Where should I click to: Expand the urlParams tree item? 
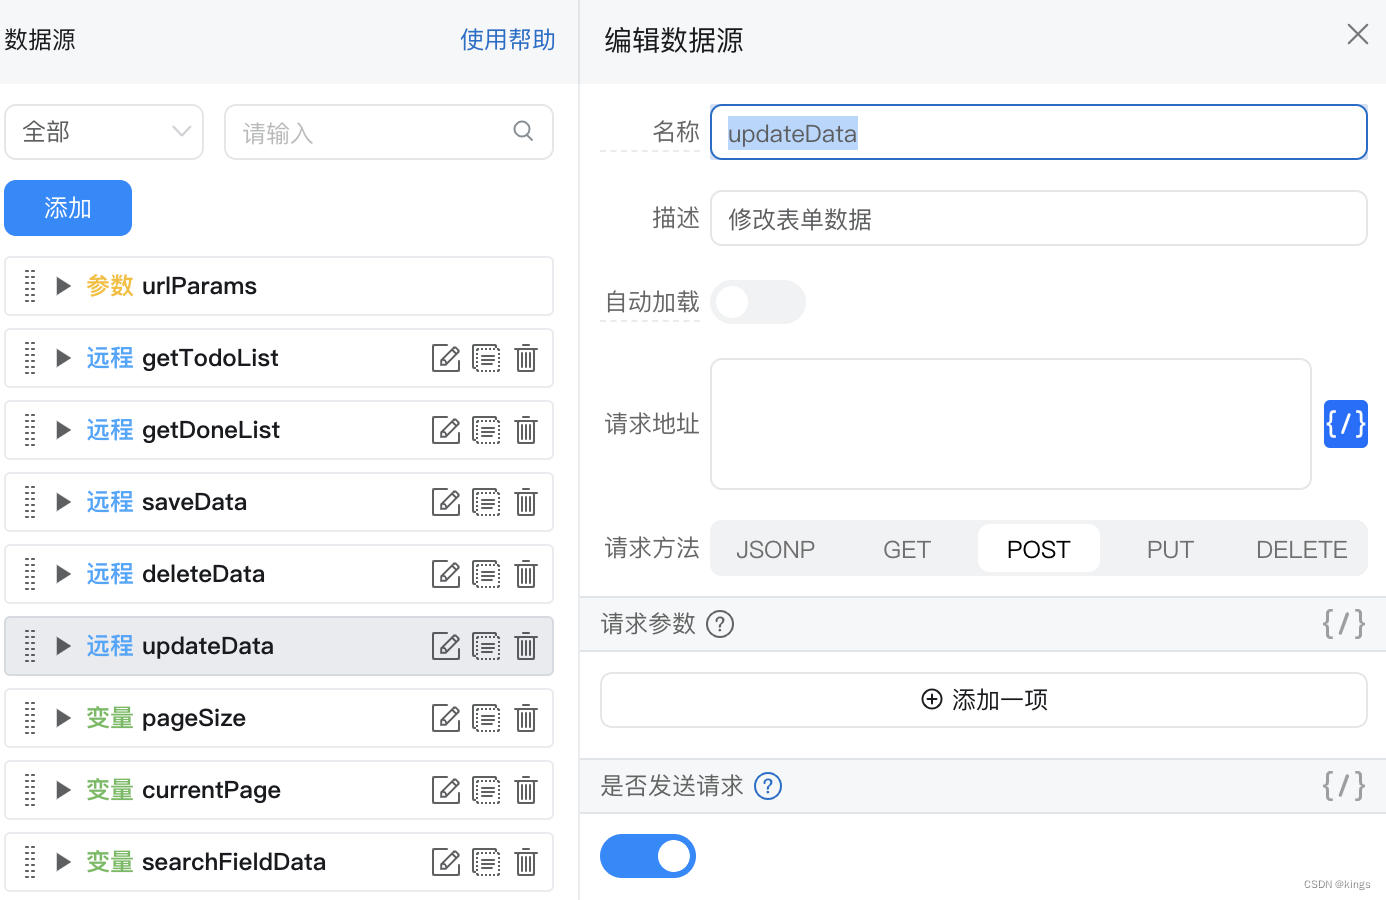coord(63,286)
